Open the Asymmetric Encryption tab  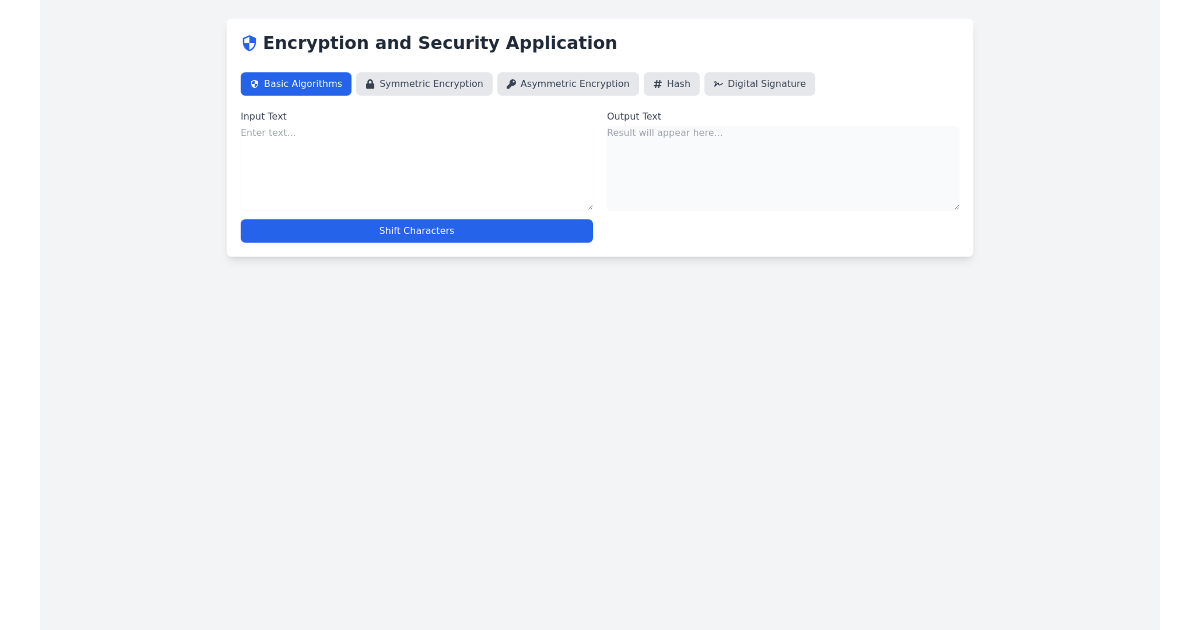tap(568, 84)
